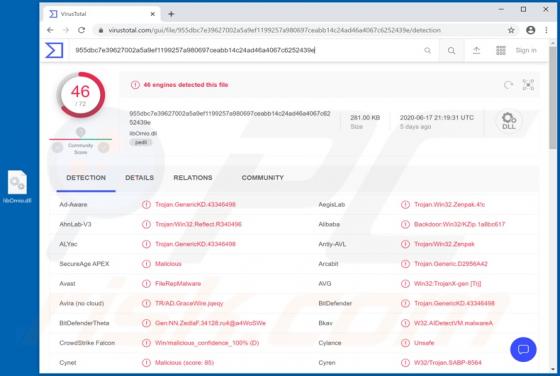Vote up with the right community score button

[x=104, y=147]
